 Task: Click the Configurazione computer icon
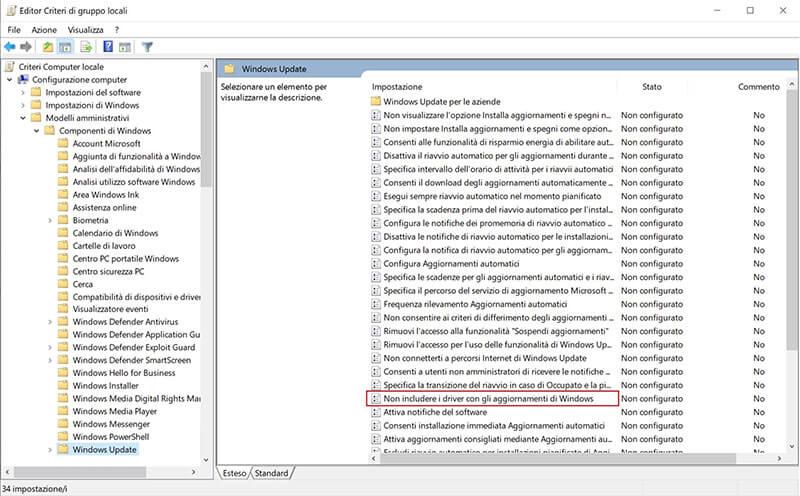coord(23,80)
